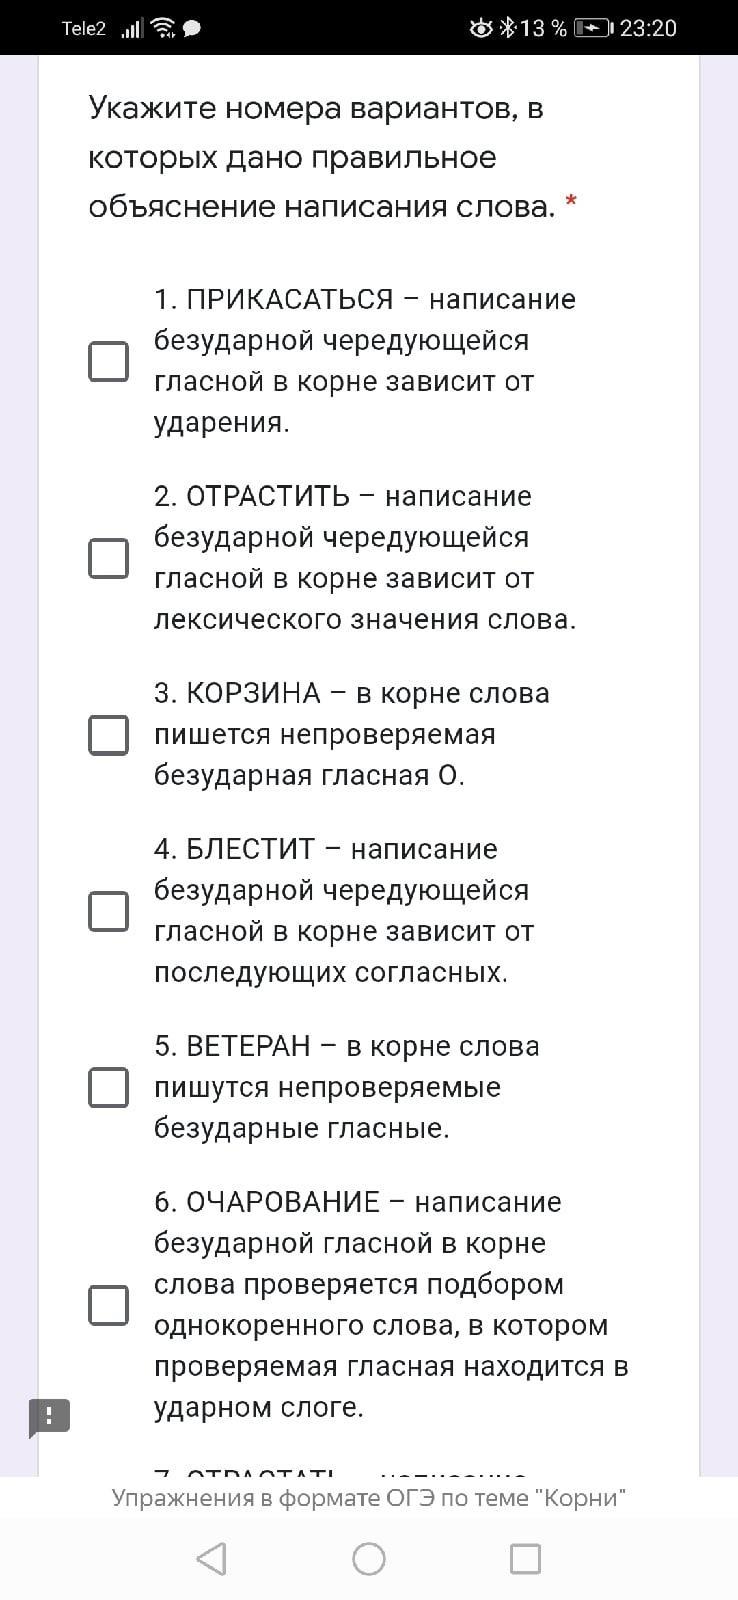
Task: Check option 3 КОРЗИНА checkbox
Action: (x=109, y=734)
